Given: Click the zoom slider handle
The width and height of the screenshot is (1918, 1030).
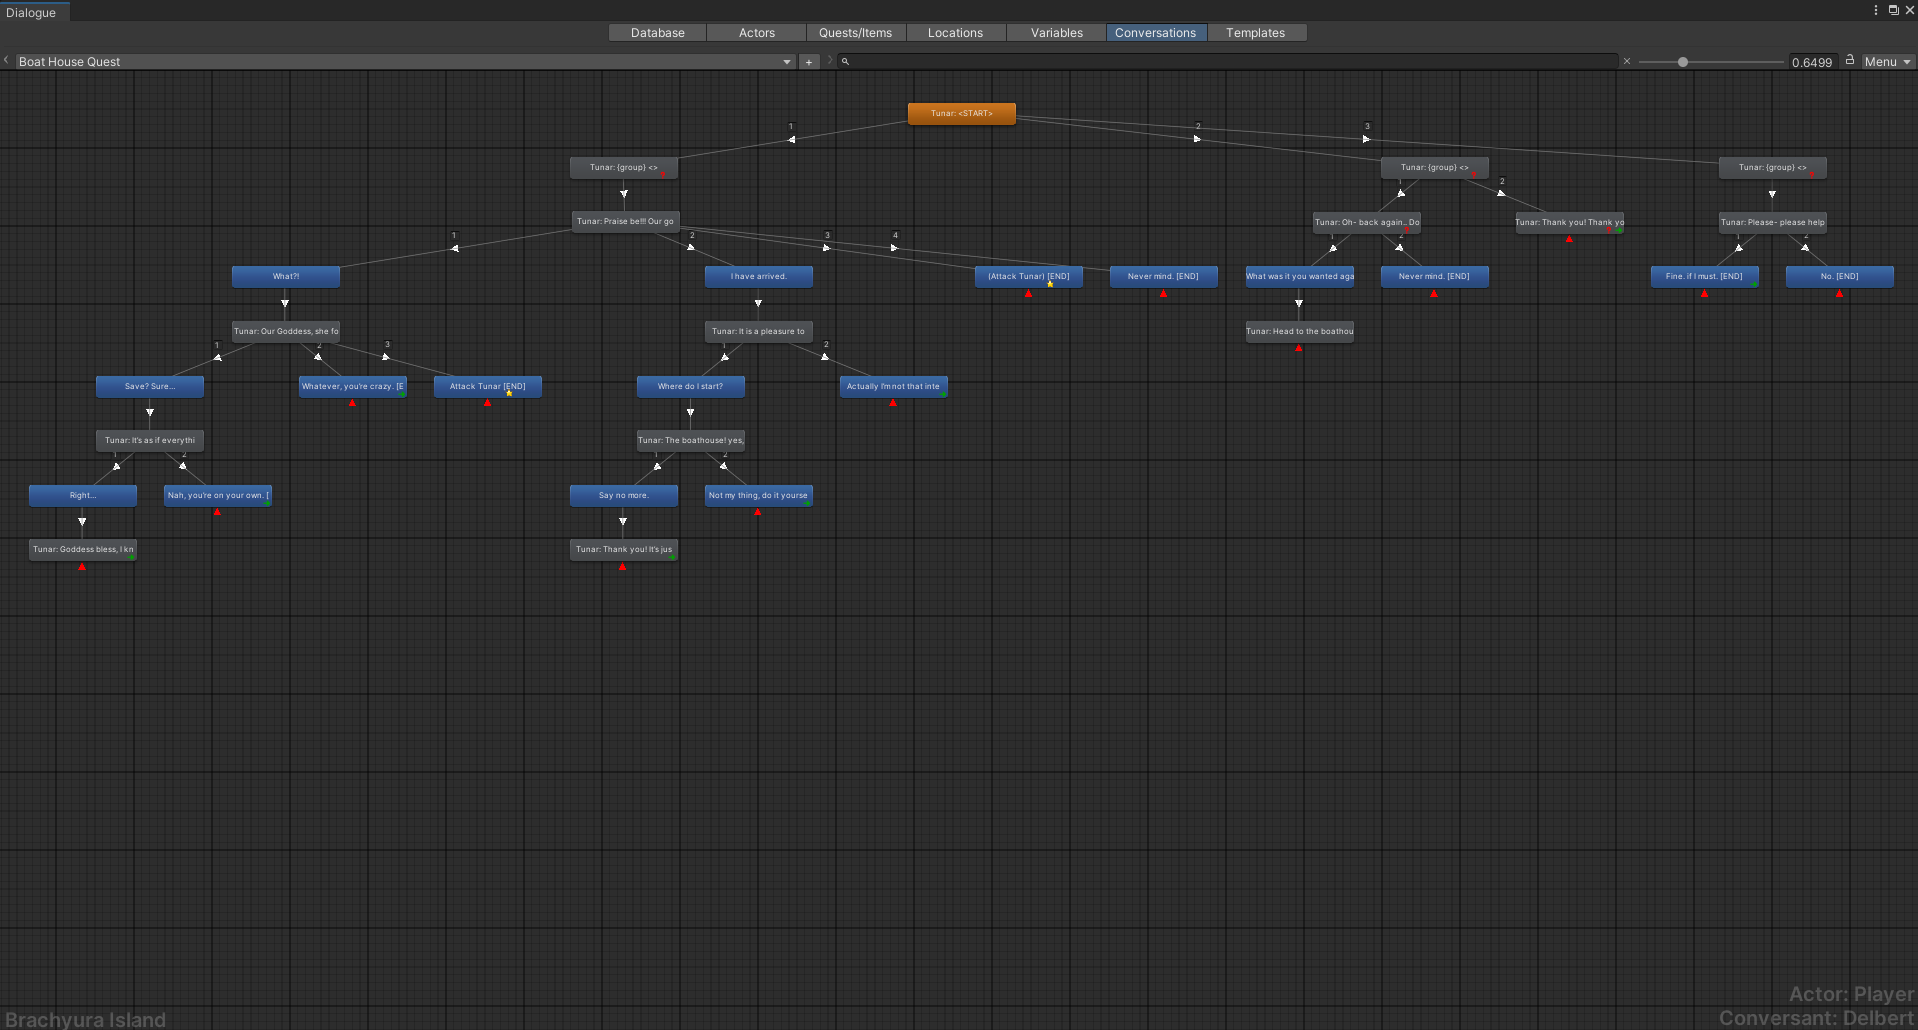Looking at the screenshot, I should point(1683,61).
